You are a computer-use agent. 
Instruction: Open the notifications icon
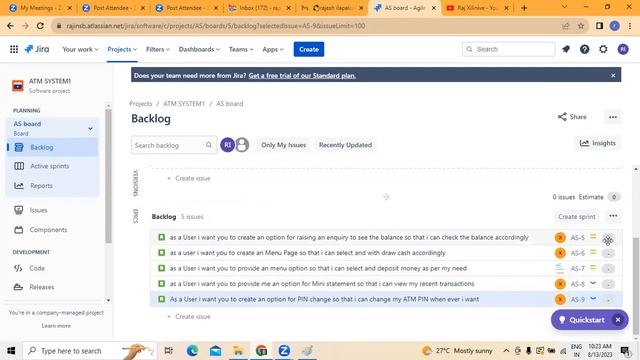pyautogui.click(x=566, y=49)
